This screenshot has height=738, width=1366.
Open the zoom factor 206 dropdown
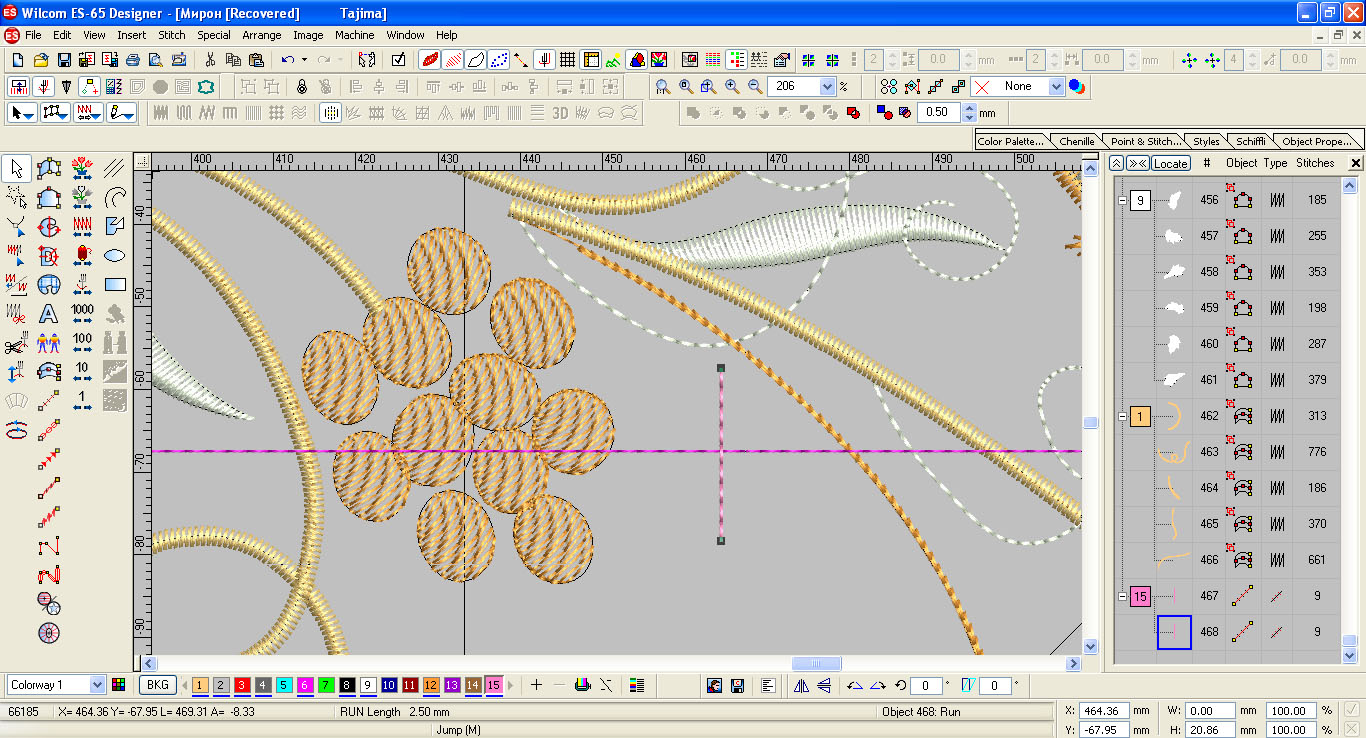pos(827,87)
